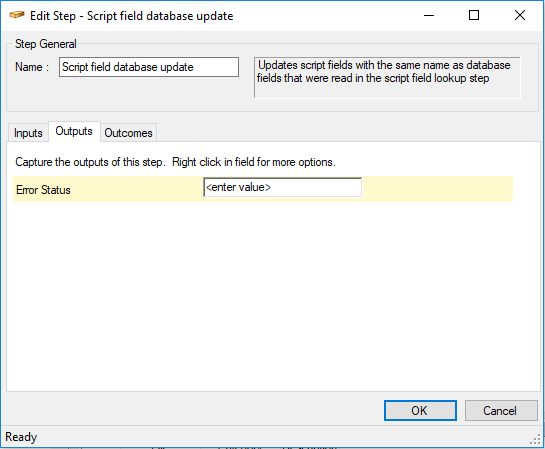The width and height of the screenshot is (545, 449).
Task: Click the outputs instruction text
Action: (176, 162)
